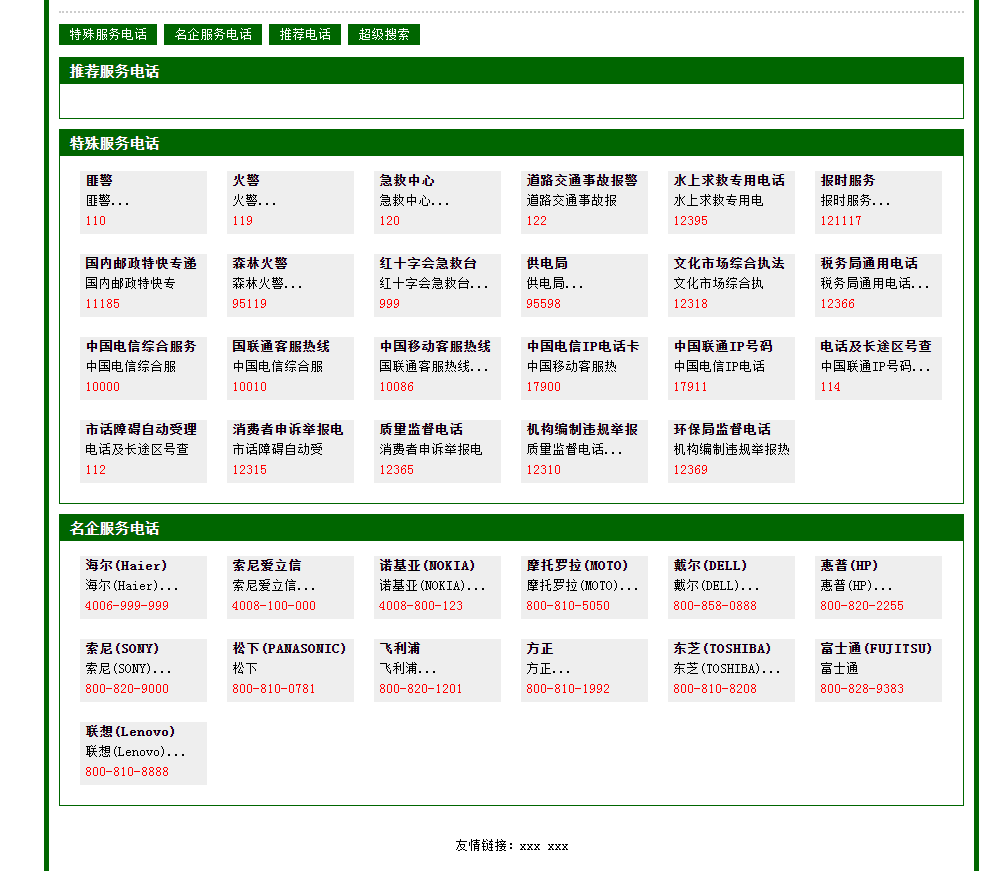Open the 索尼爱立信 company title

coord(267,565)
